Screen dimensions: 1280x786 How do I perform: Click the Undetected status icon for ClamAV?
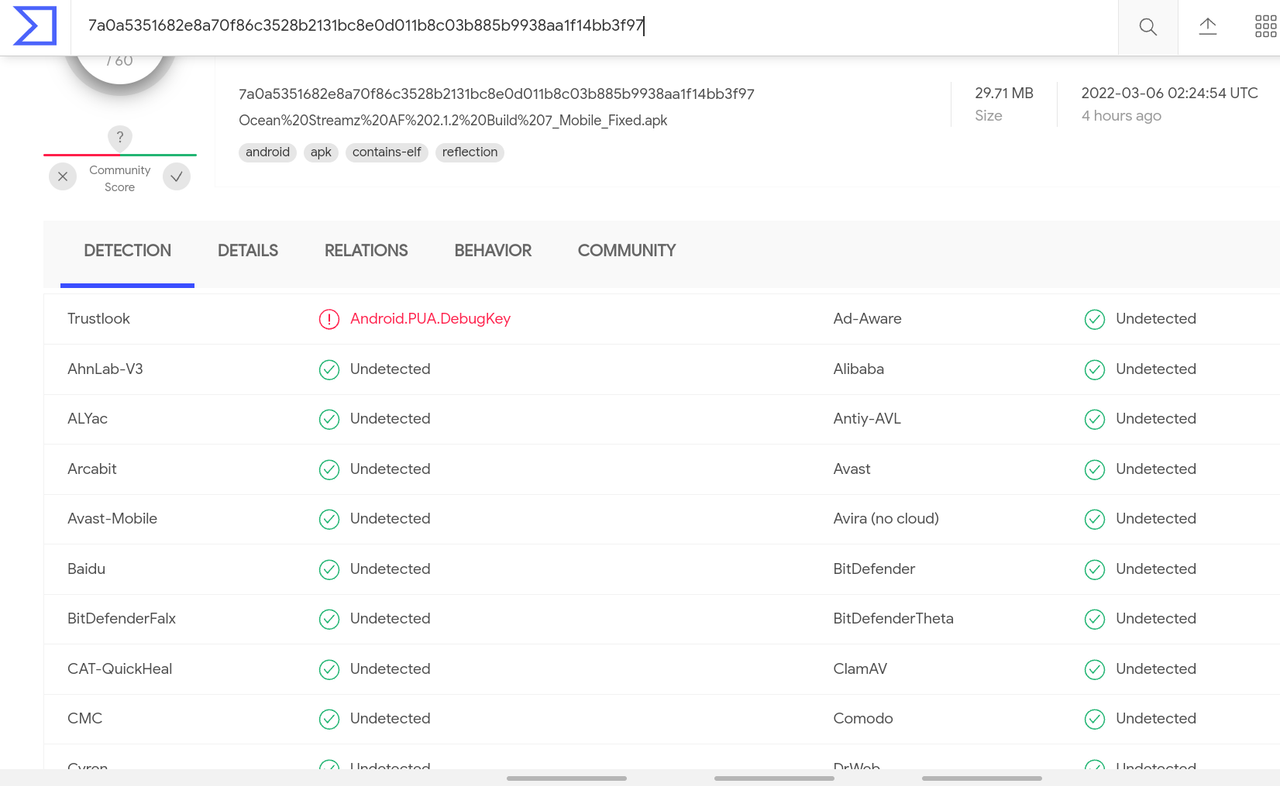pos(1094,669)
